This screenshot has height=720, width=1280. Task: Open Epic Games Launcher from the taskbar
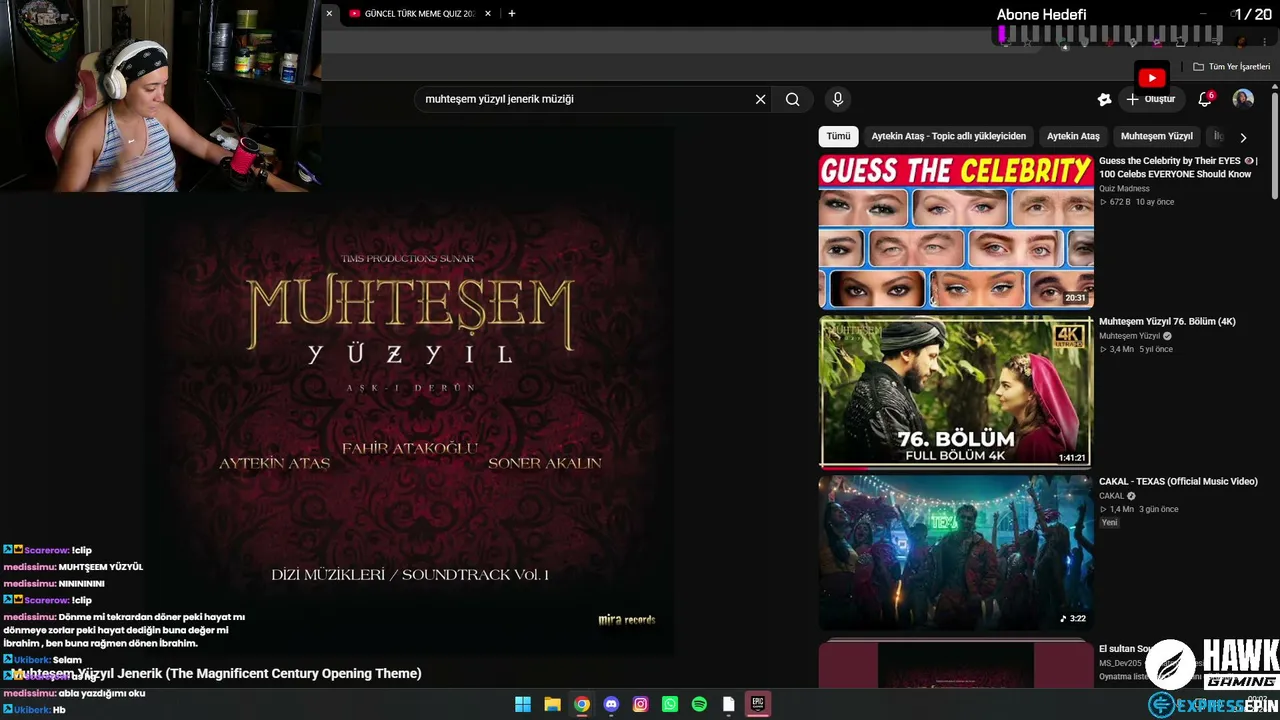758,704
